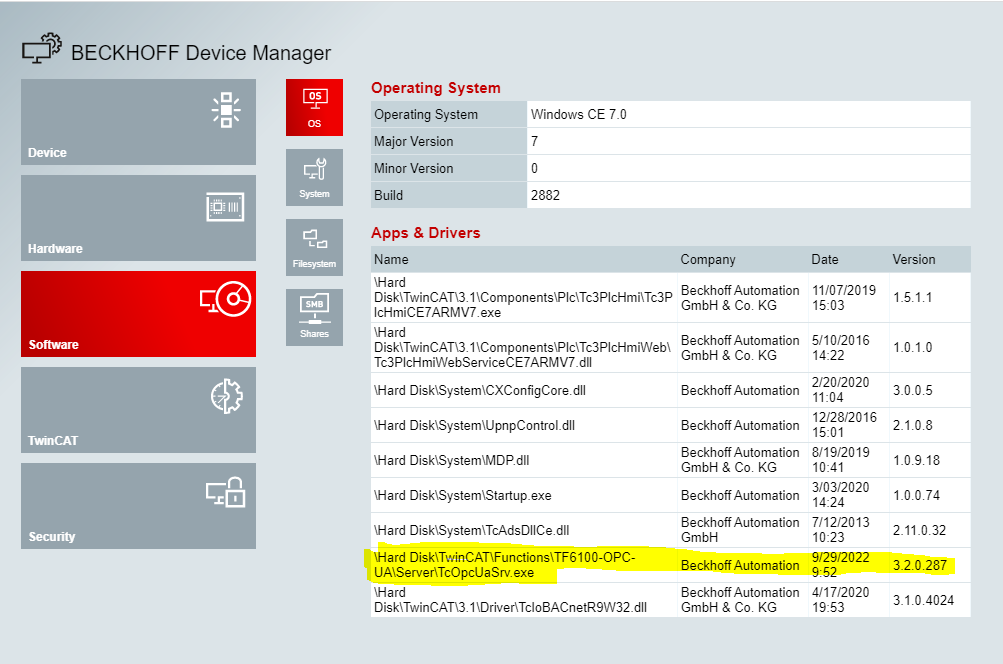Select the OS sub-tab icon
Image resolution: width=1003 pixels, height=664 pixels.
point(314,107)
